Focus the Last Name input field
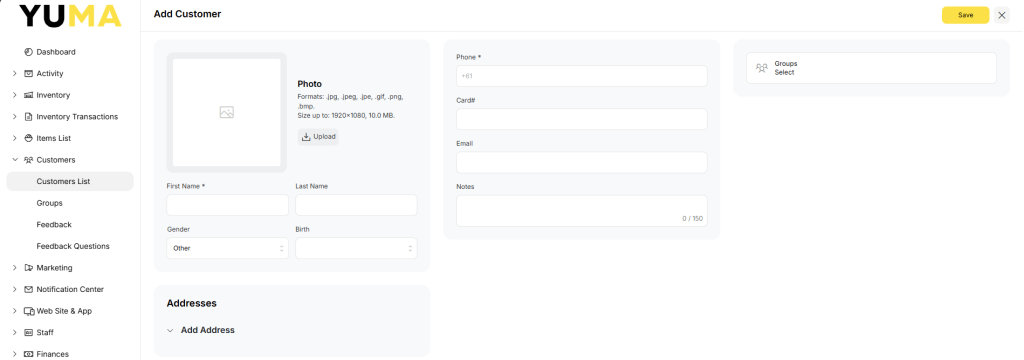1024x360 pixels. point(356,205)
